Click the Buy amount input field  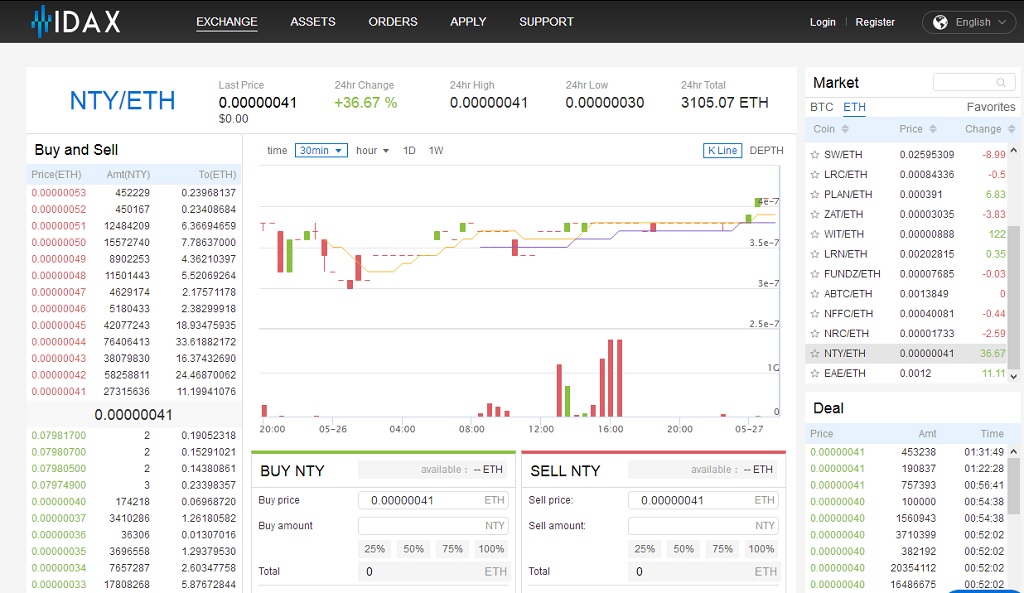[x=433, y=526]
